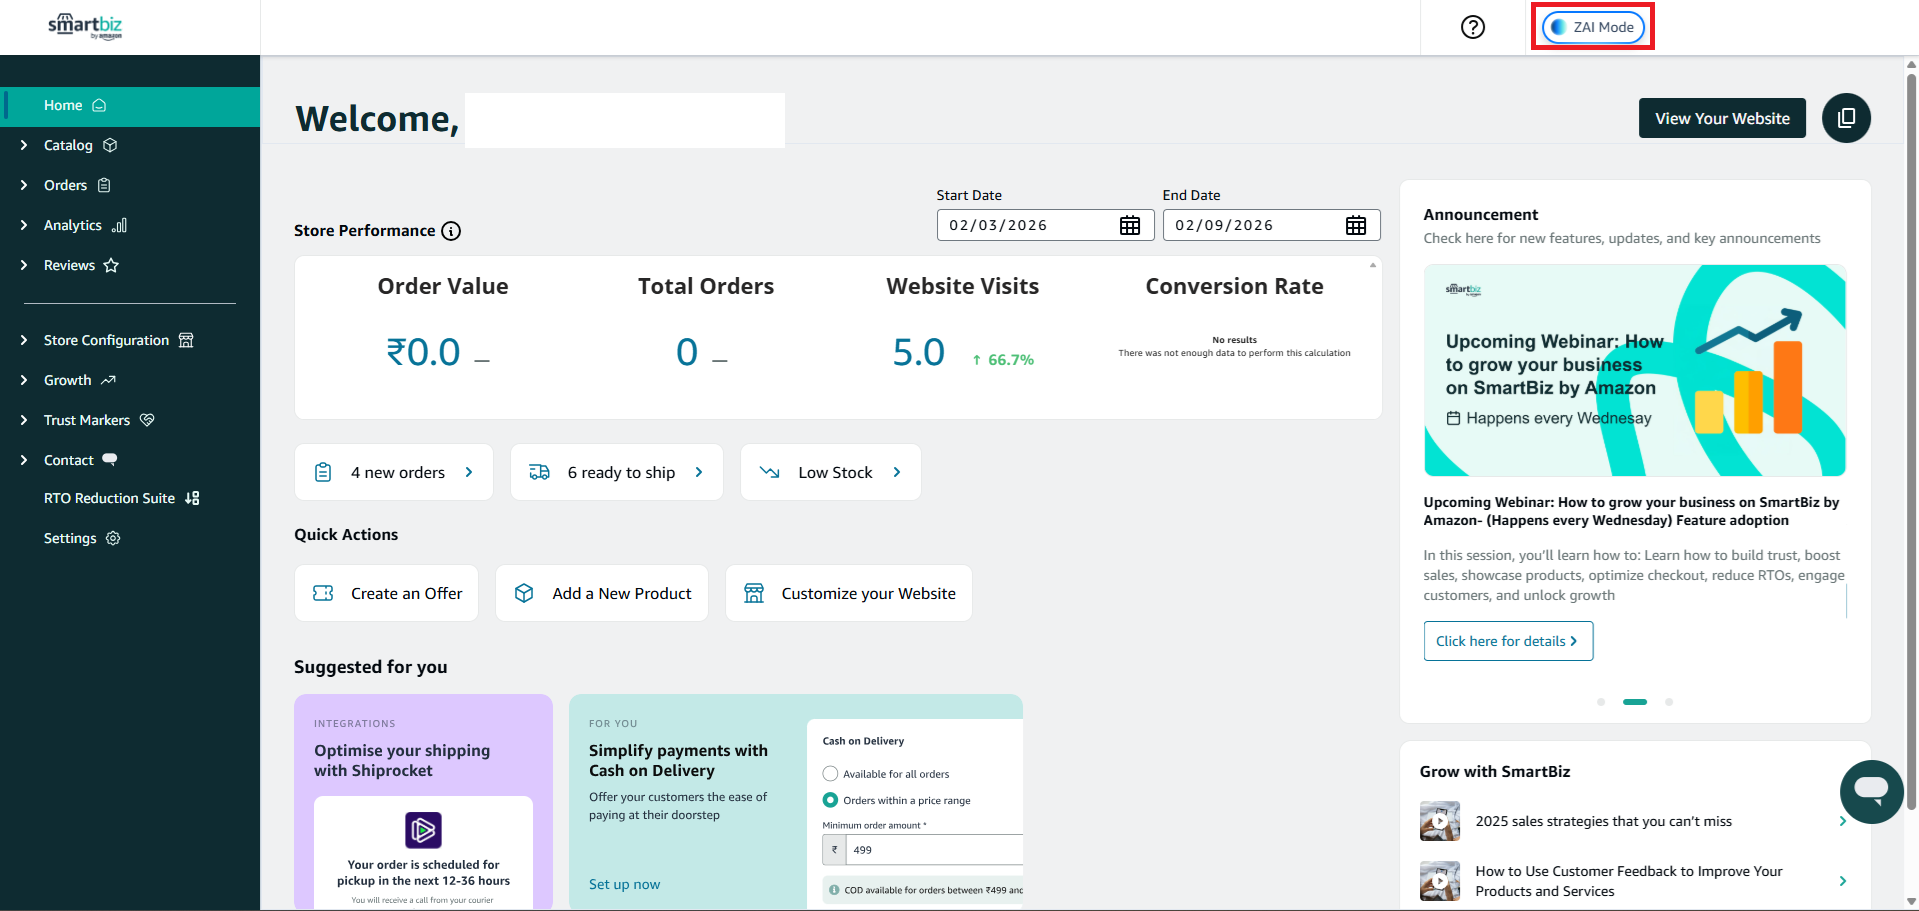Image resolution: width=1919 pixels, height=911 pixels.
Task: Go to the Home menu item
Action: click(63, 105)
